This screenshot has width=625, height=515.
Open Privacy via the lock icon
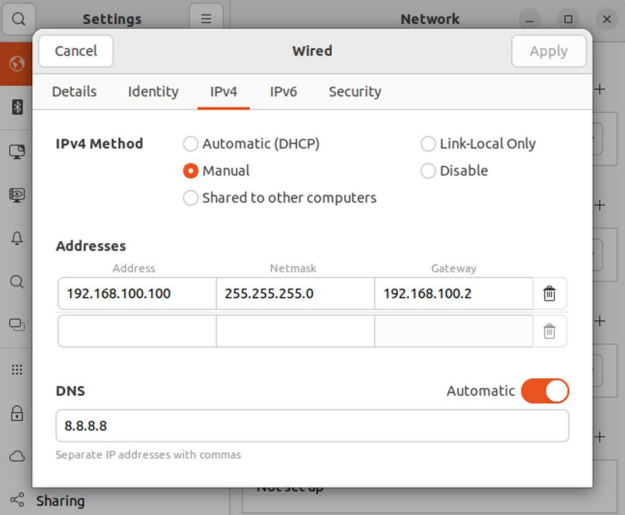click(x=17, y=413)
